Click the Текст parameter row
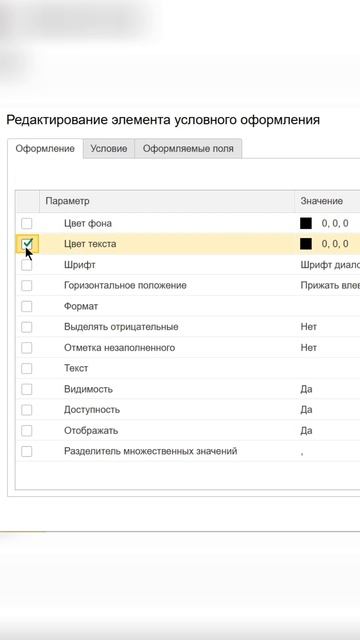The image size is (360, 640). click(x=188, y=369)
